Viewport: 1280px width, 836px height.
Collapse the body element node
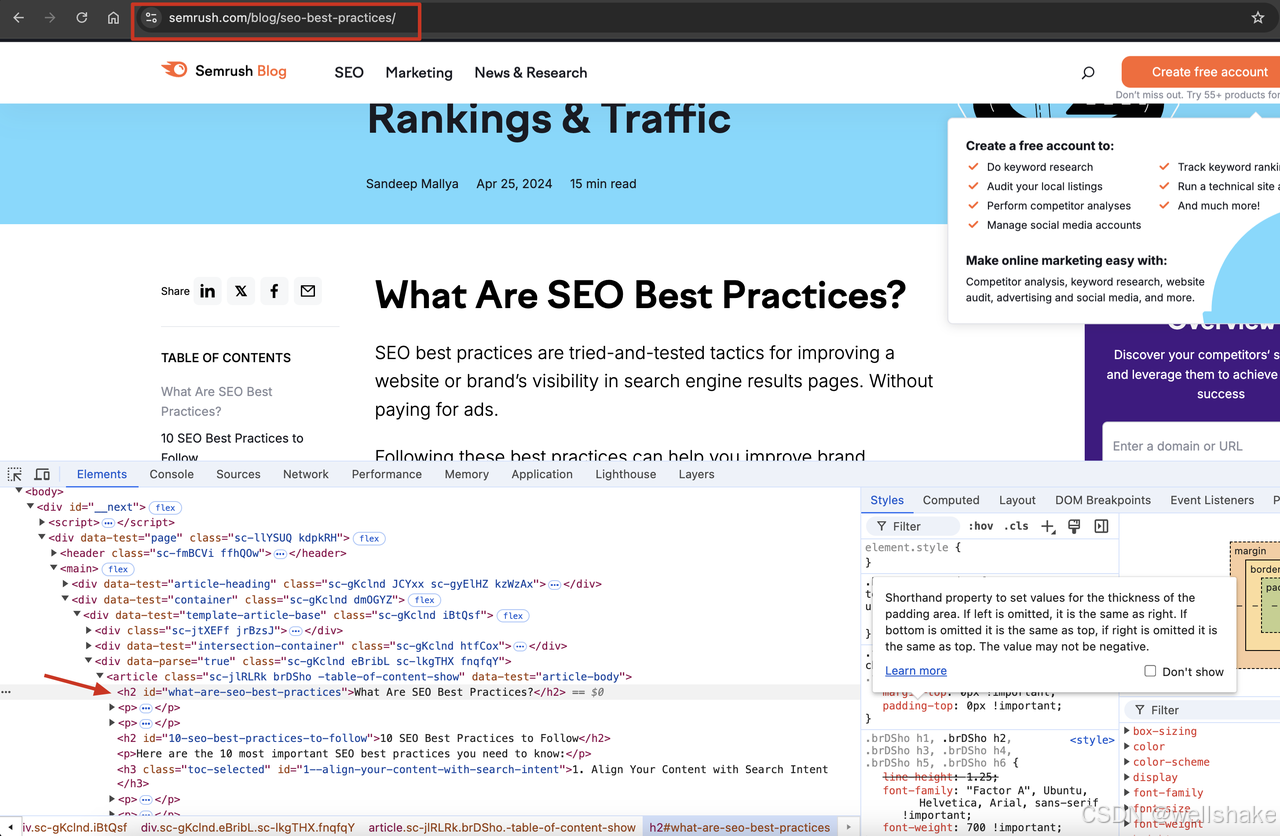pos(19,492)
